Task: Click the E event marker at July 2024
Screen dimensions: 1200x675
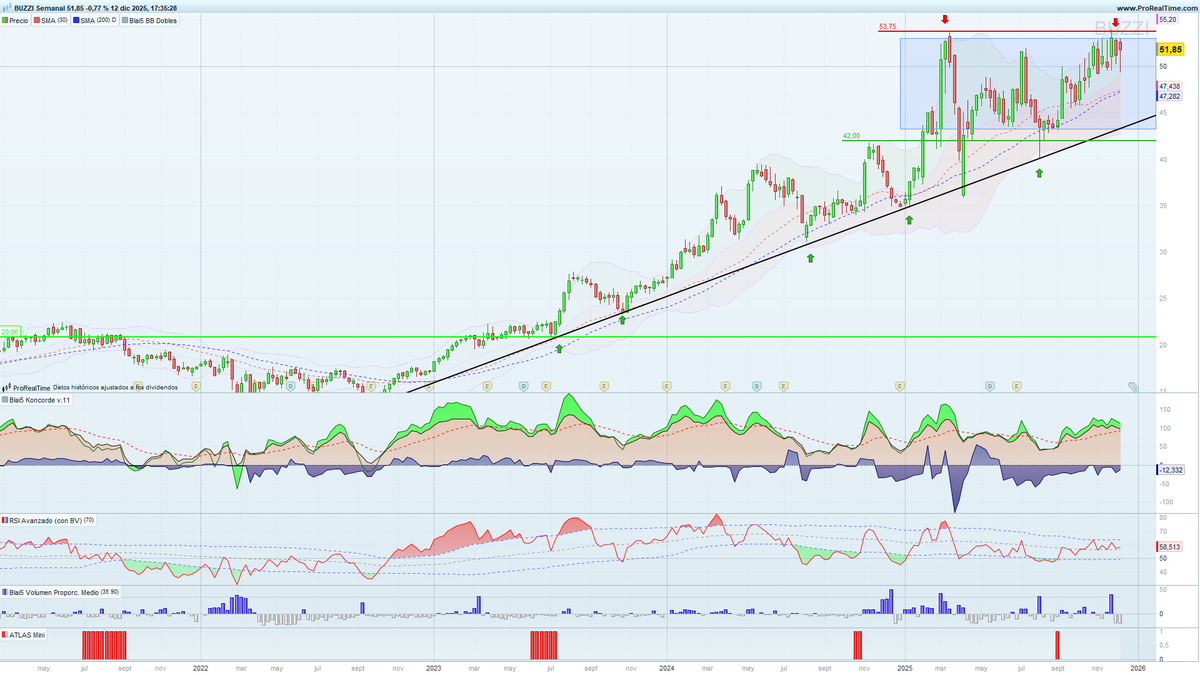Action: click(784, 385)
